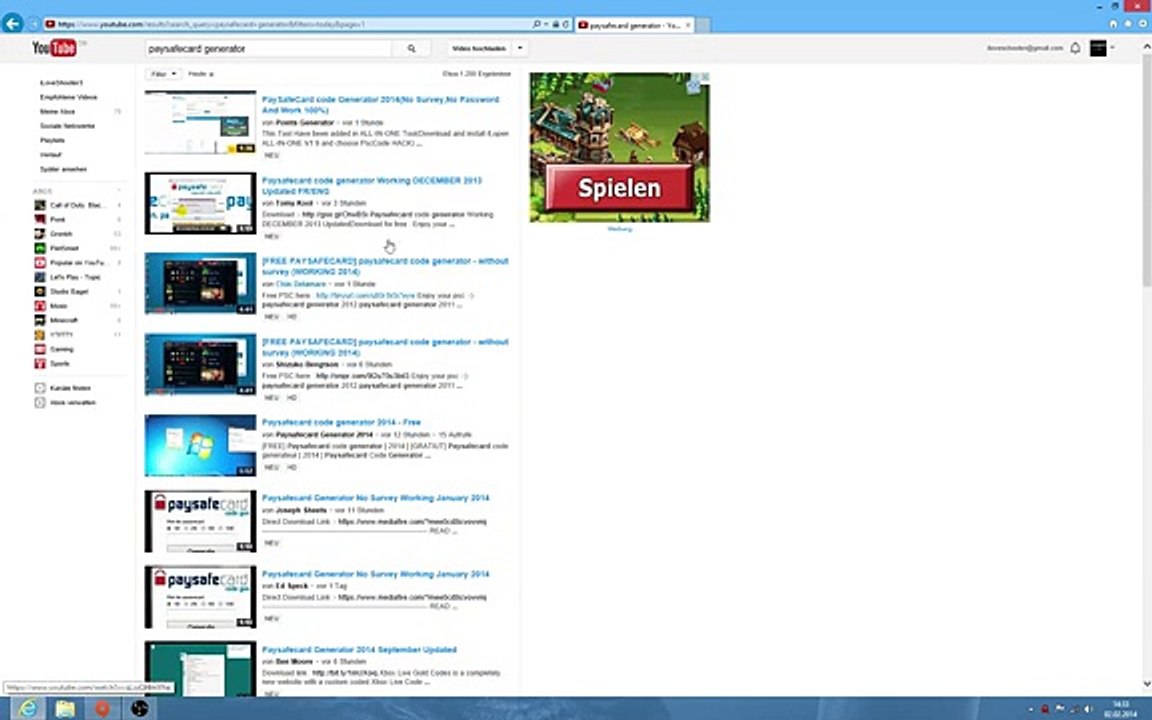
Task: Open the Gaming channel icon in the sidebar
Action: 40,349
